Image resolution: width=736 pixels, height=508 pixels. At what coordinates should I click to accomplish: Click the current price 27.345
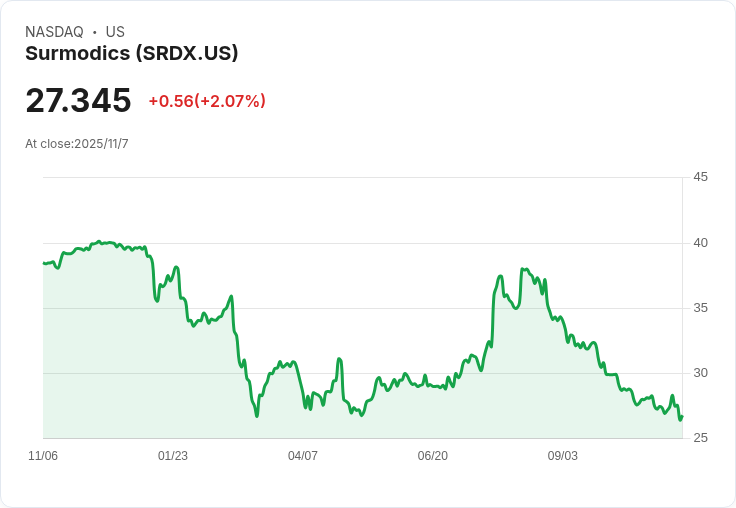click(78, 101)
